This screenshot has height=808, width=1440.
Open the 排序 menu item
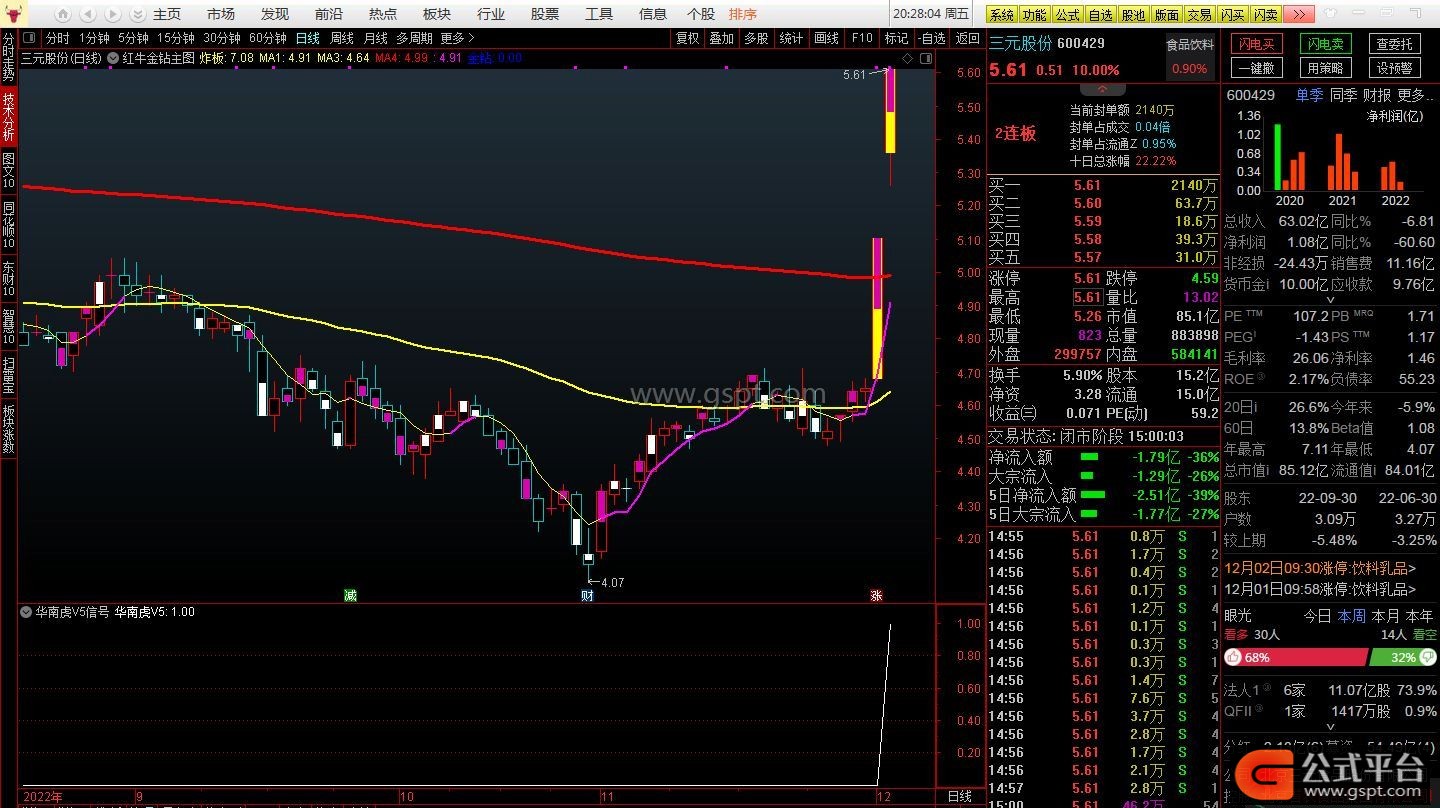[x=743, y=14]
